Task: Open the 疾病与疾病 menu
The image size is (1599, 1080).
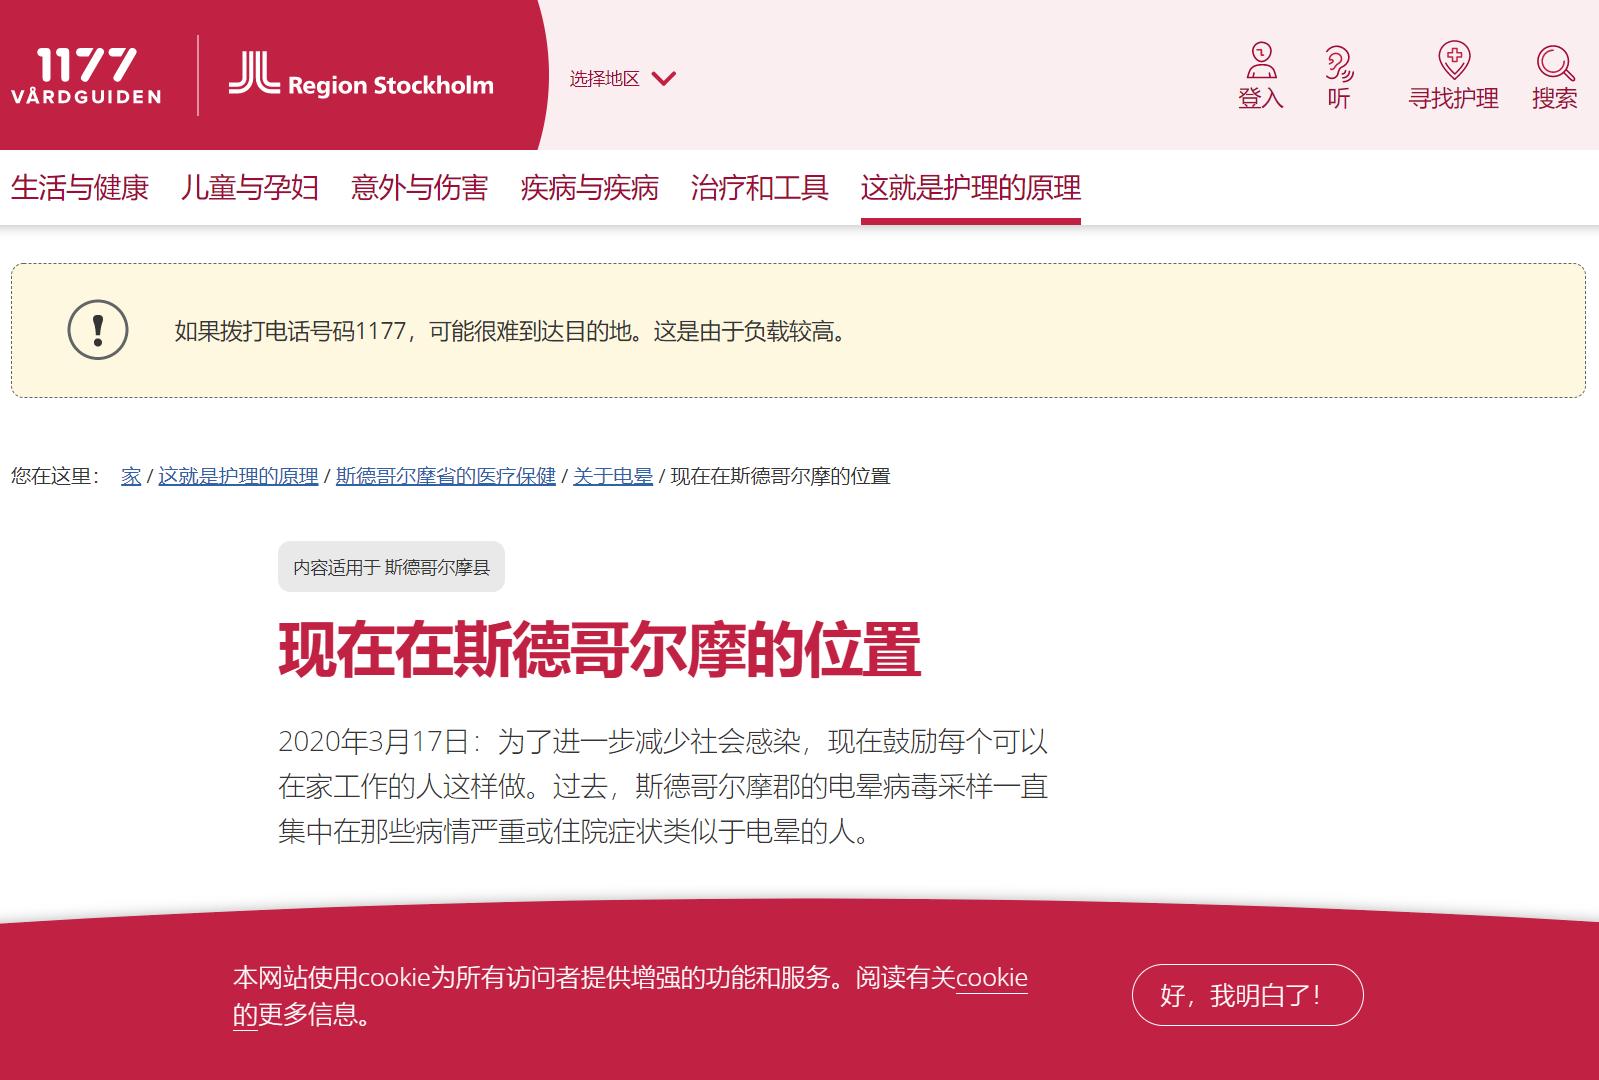Action: click(590, 187)
